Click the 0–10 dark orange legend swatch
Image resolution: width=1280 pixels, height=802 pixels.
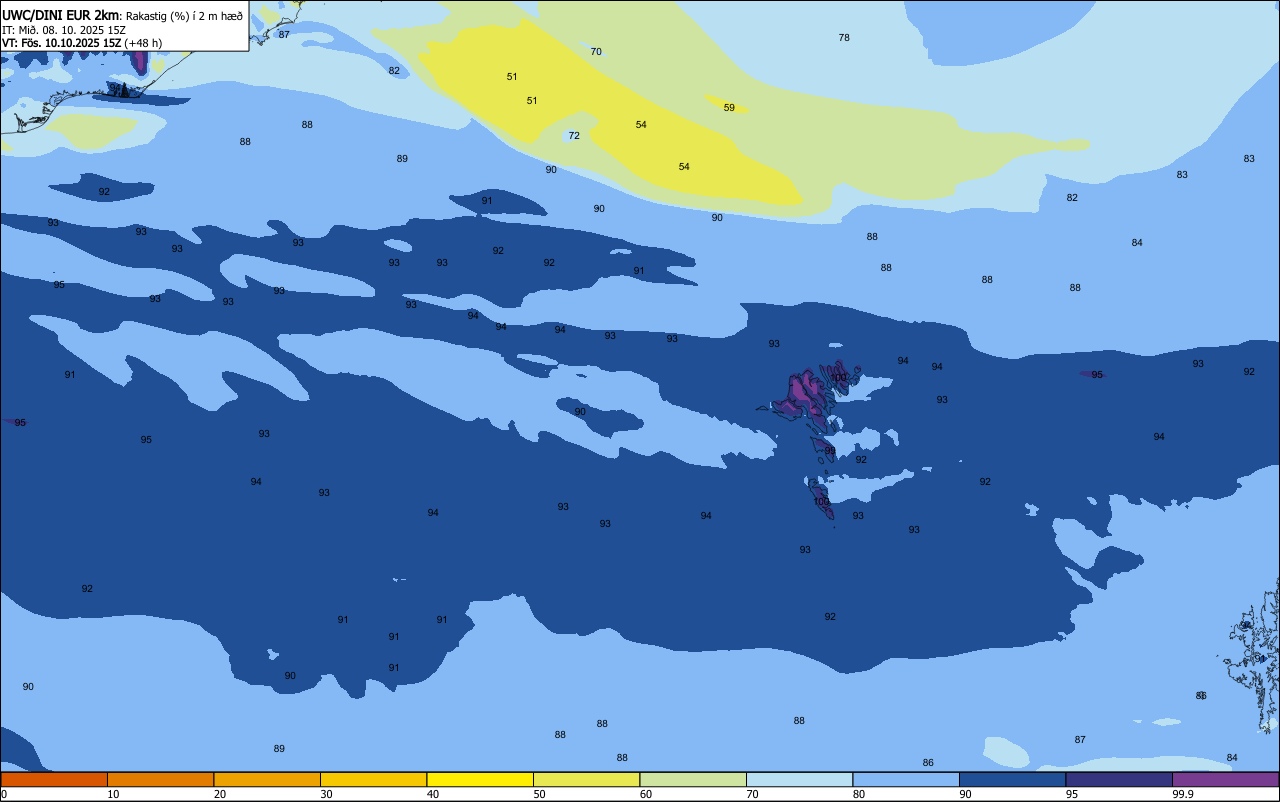54,779
